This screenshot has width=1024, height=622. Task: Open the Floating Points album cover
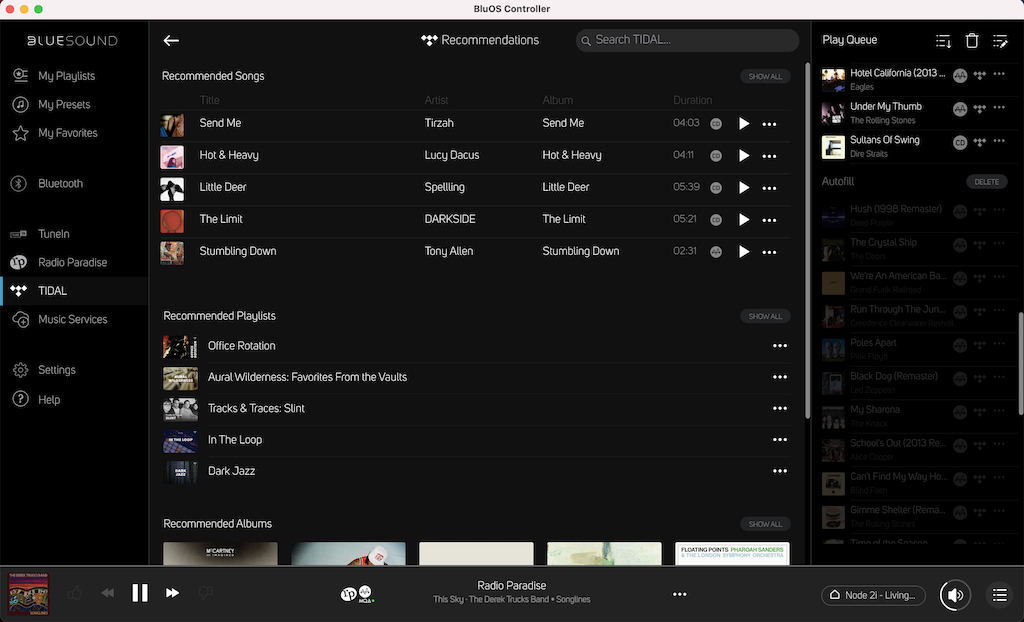[732, 553]
